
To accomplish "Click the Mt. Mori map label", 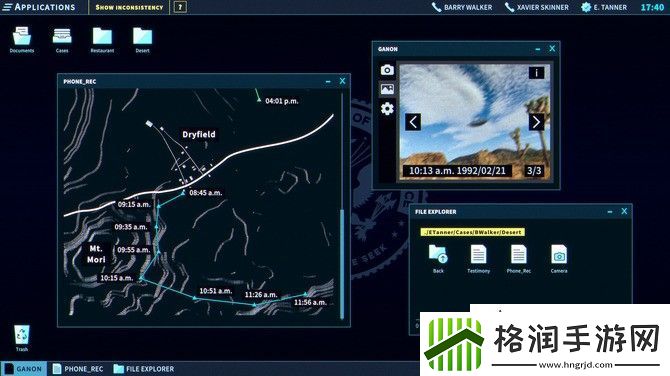I will click(96, 254).
